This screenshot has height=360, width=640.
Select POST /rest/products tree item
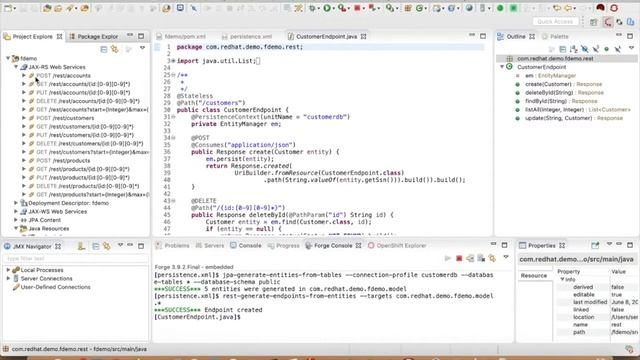click(63, 160)
